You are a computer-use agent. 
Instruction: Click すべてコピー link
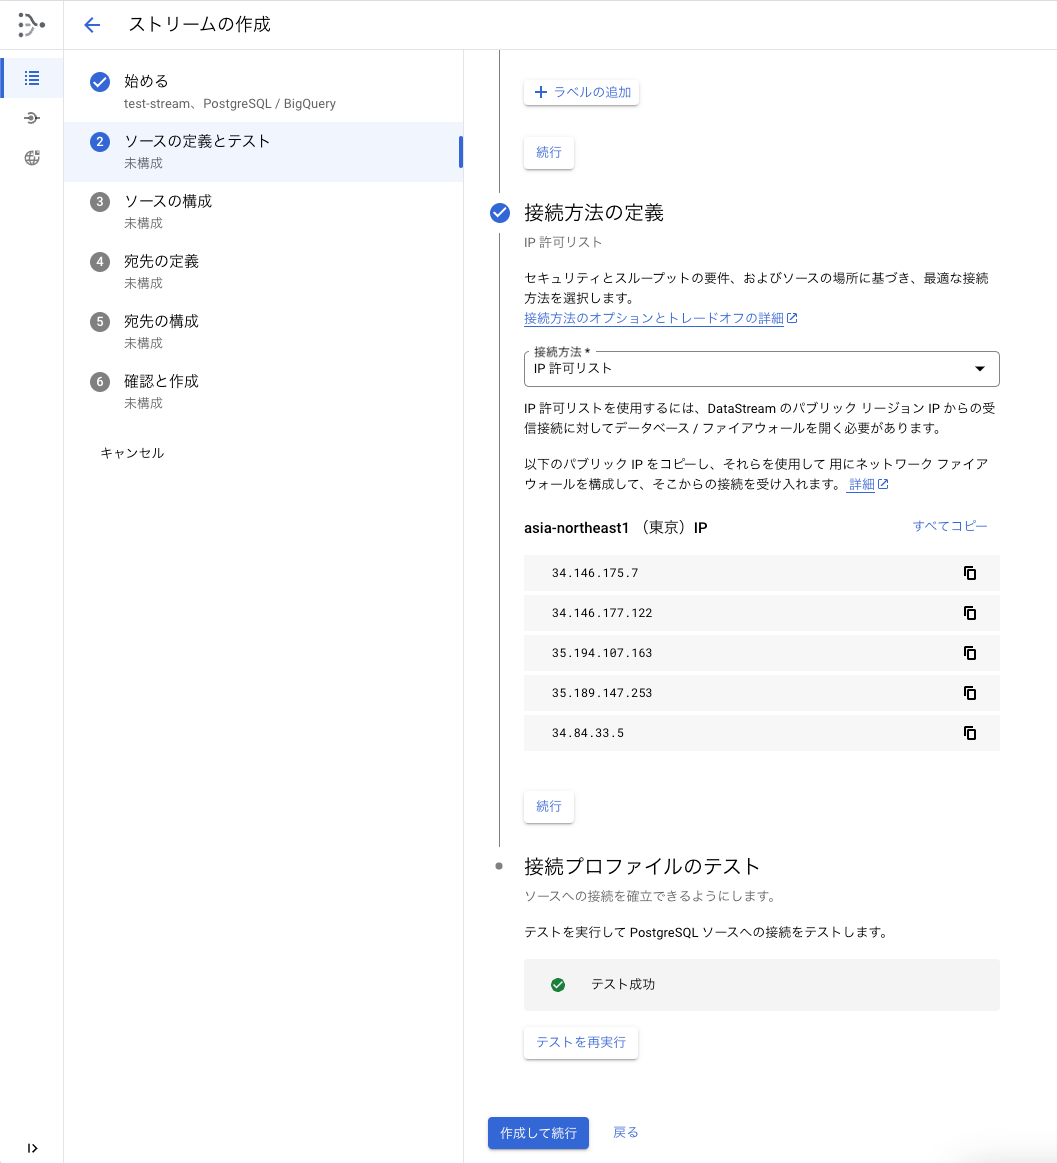point(950,526)
